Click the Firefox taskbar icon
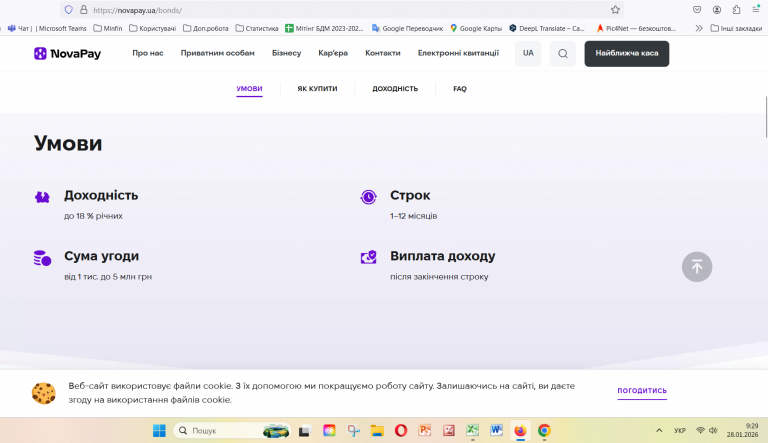The height and width of the screenshot is (443, 768). tap(520, 431)
